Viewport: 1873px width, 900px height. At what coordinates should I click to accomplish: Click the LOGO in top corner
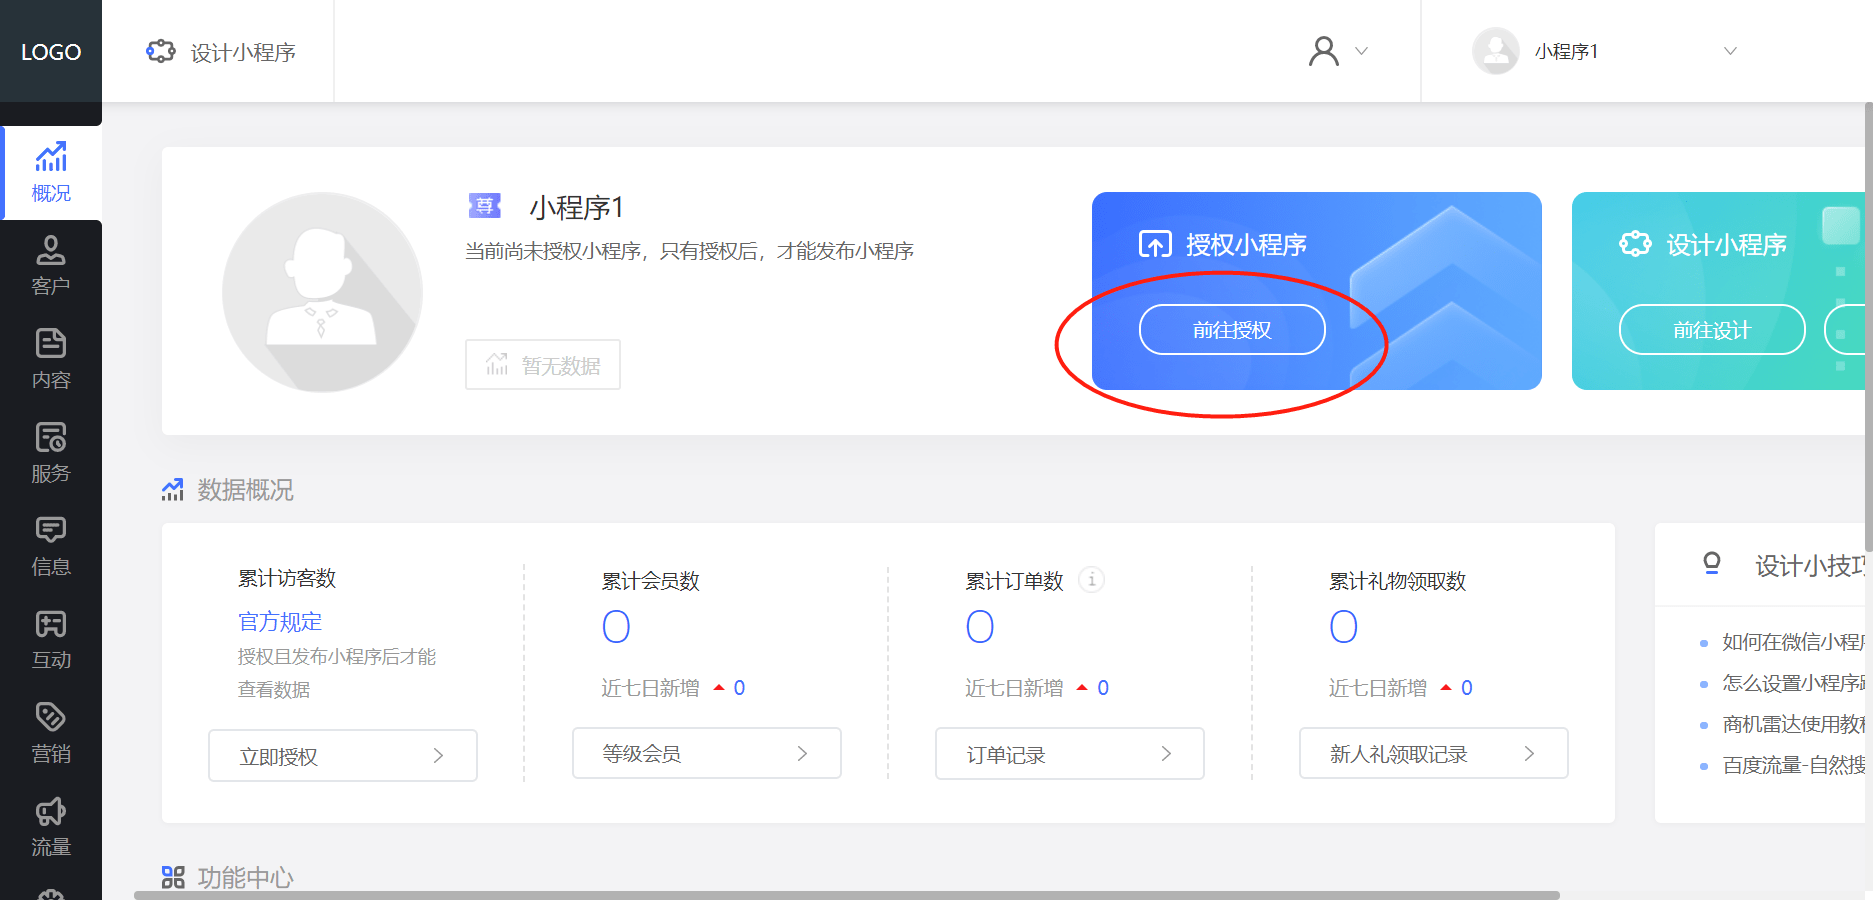[x=51, y=51]
